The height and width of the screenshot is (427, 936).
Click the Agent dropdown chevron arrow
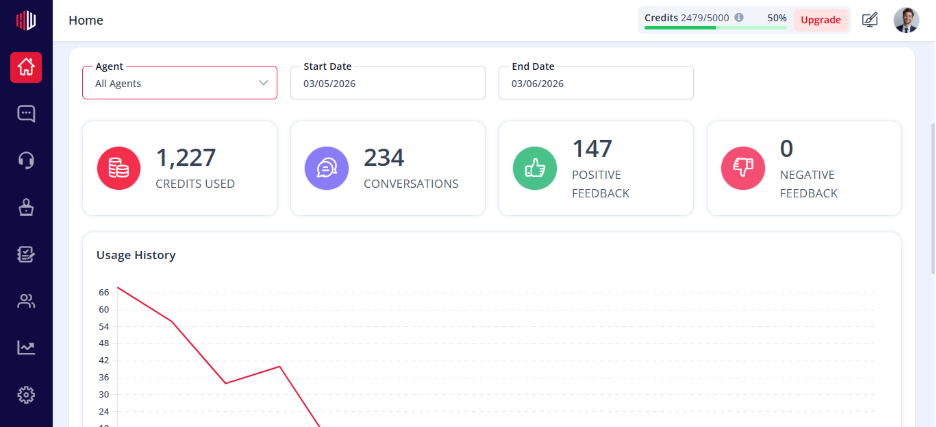click(263, 83)
